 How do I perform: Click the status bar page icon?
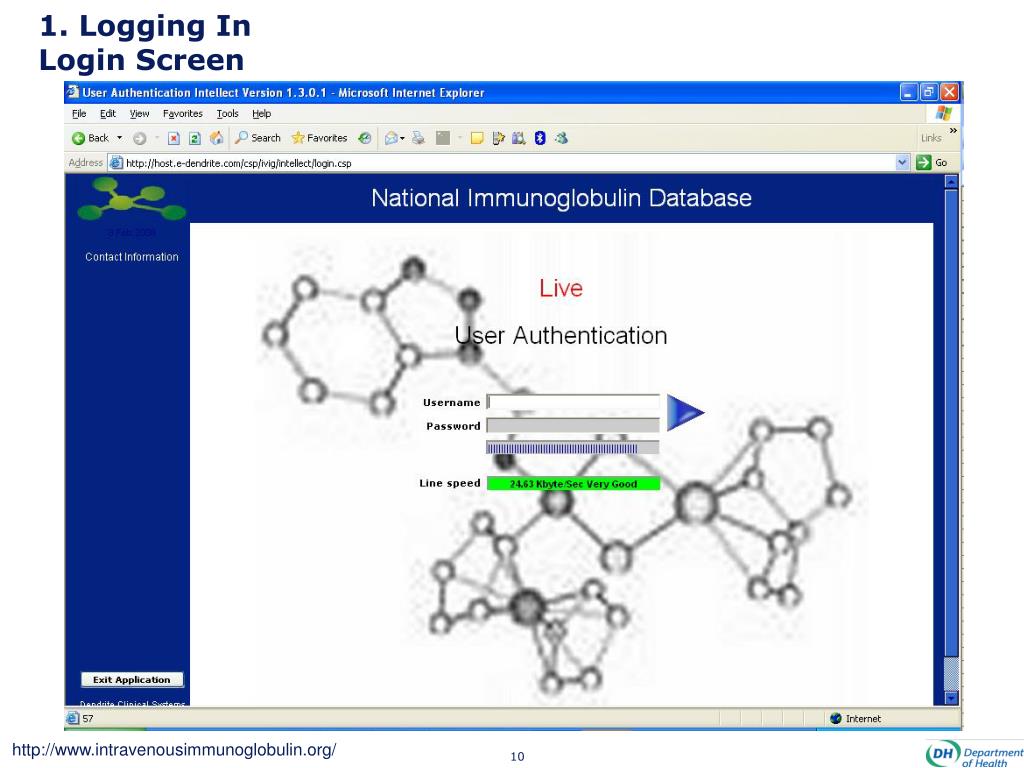(72, 718)
